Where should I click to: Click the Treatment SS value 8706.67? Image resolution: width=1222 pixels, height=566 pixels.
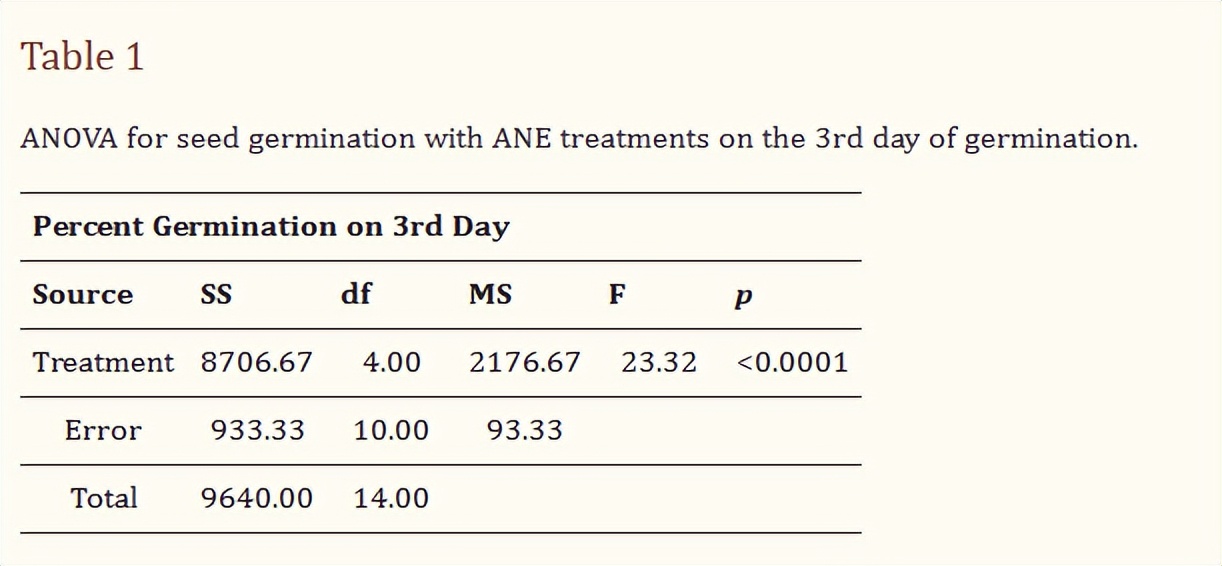click(257, 362)
